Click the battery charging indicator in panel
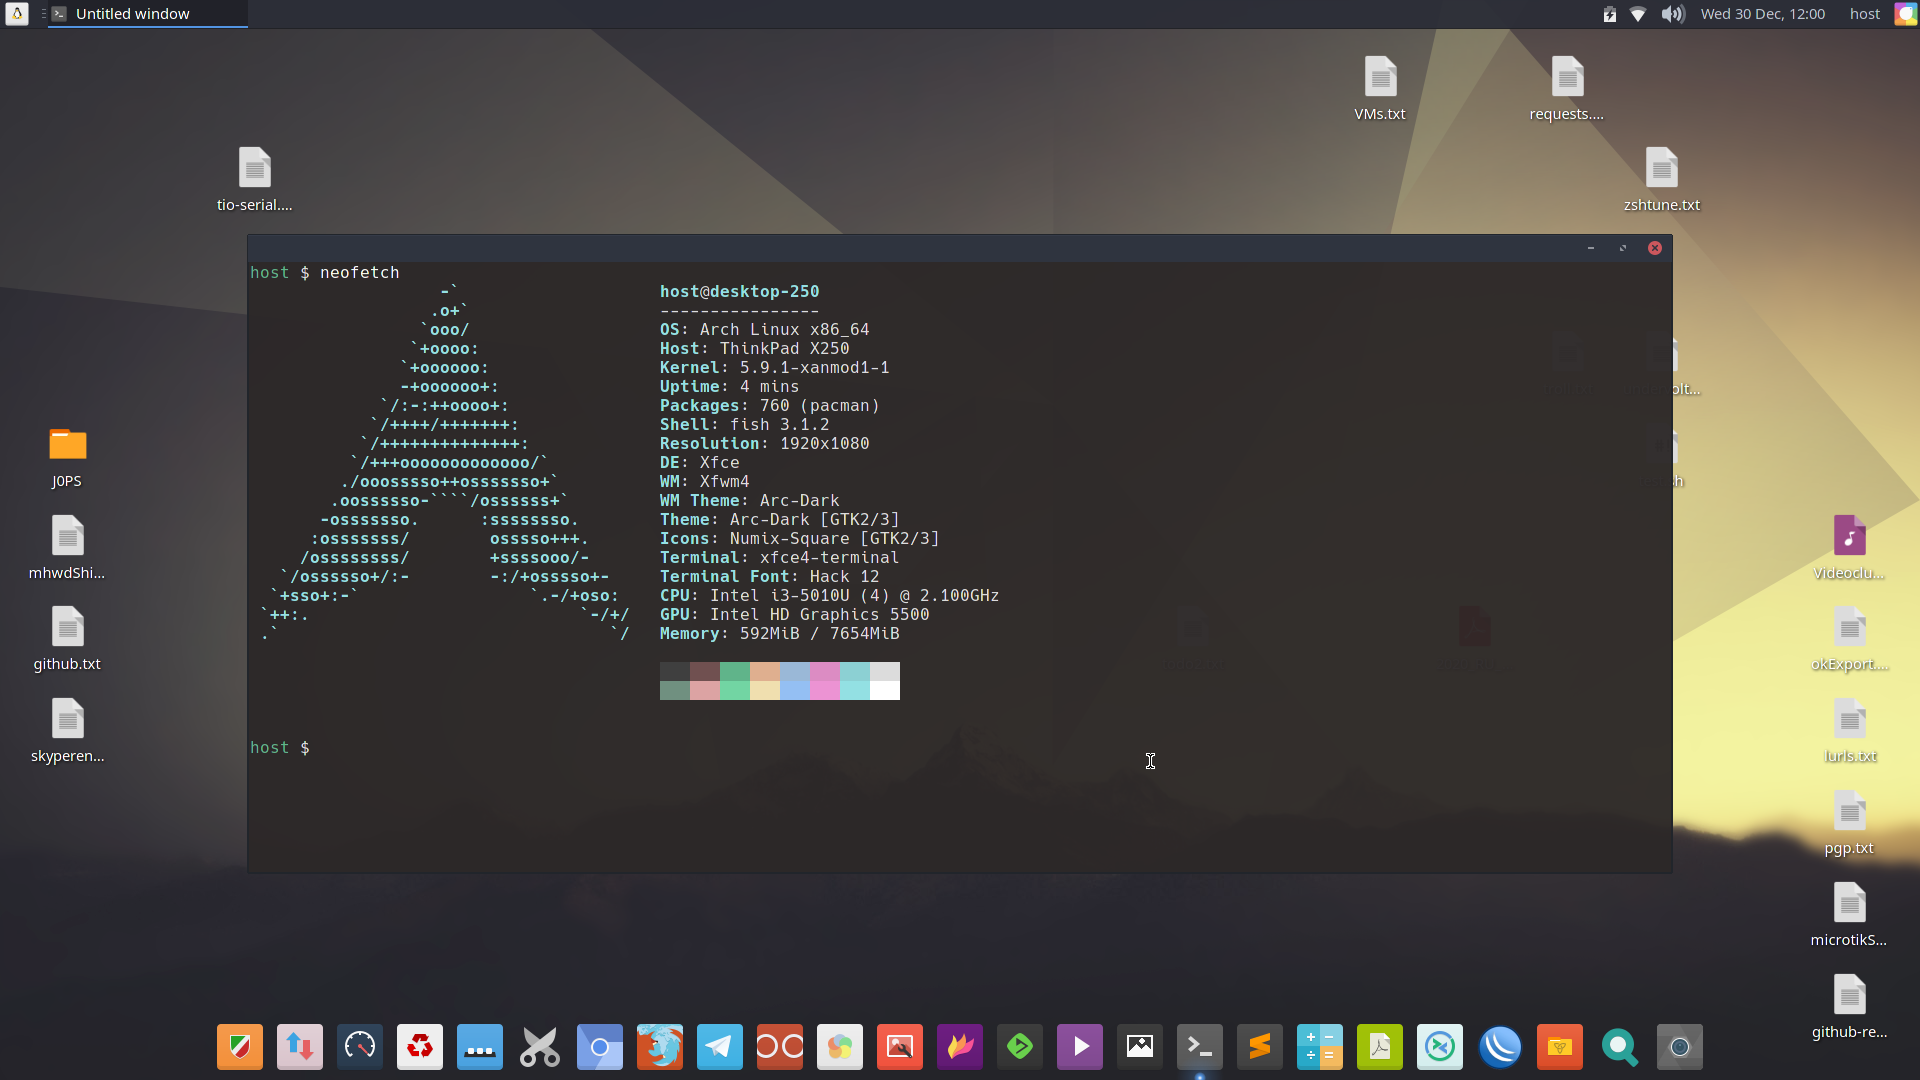Image resolution: width=1920 pixels, height=1080 pixels. 1610,14
